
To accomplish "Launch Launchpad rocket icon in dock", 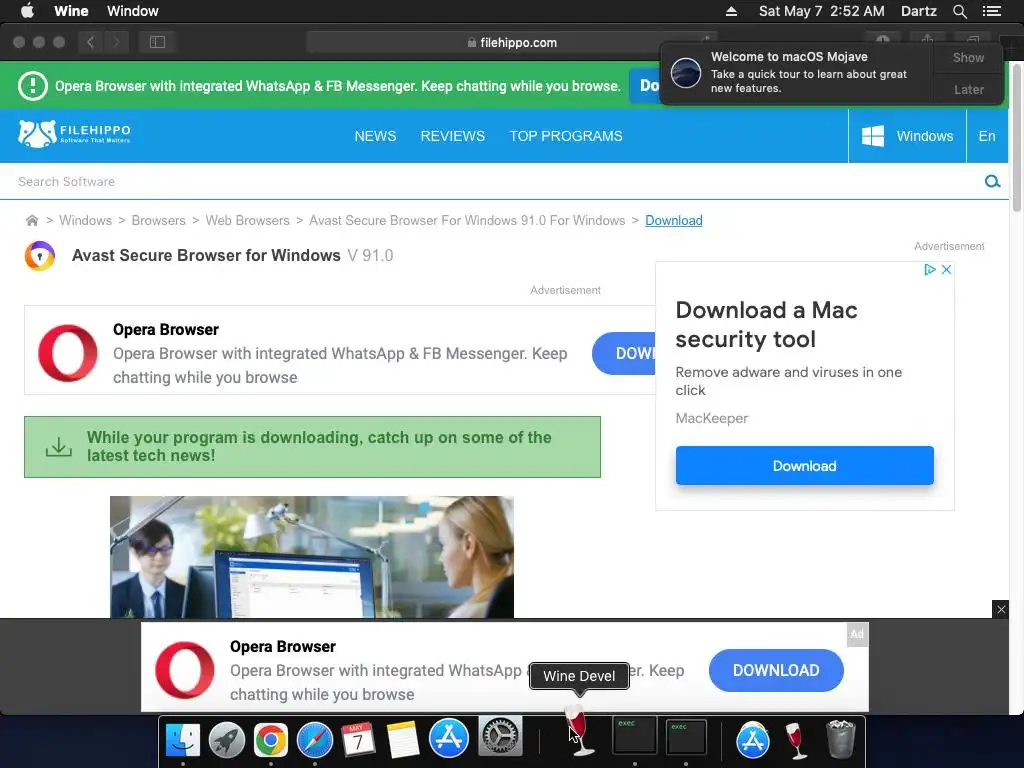I will [227, 740].
